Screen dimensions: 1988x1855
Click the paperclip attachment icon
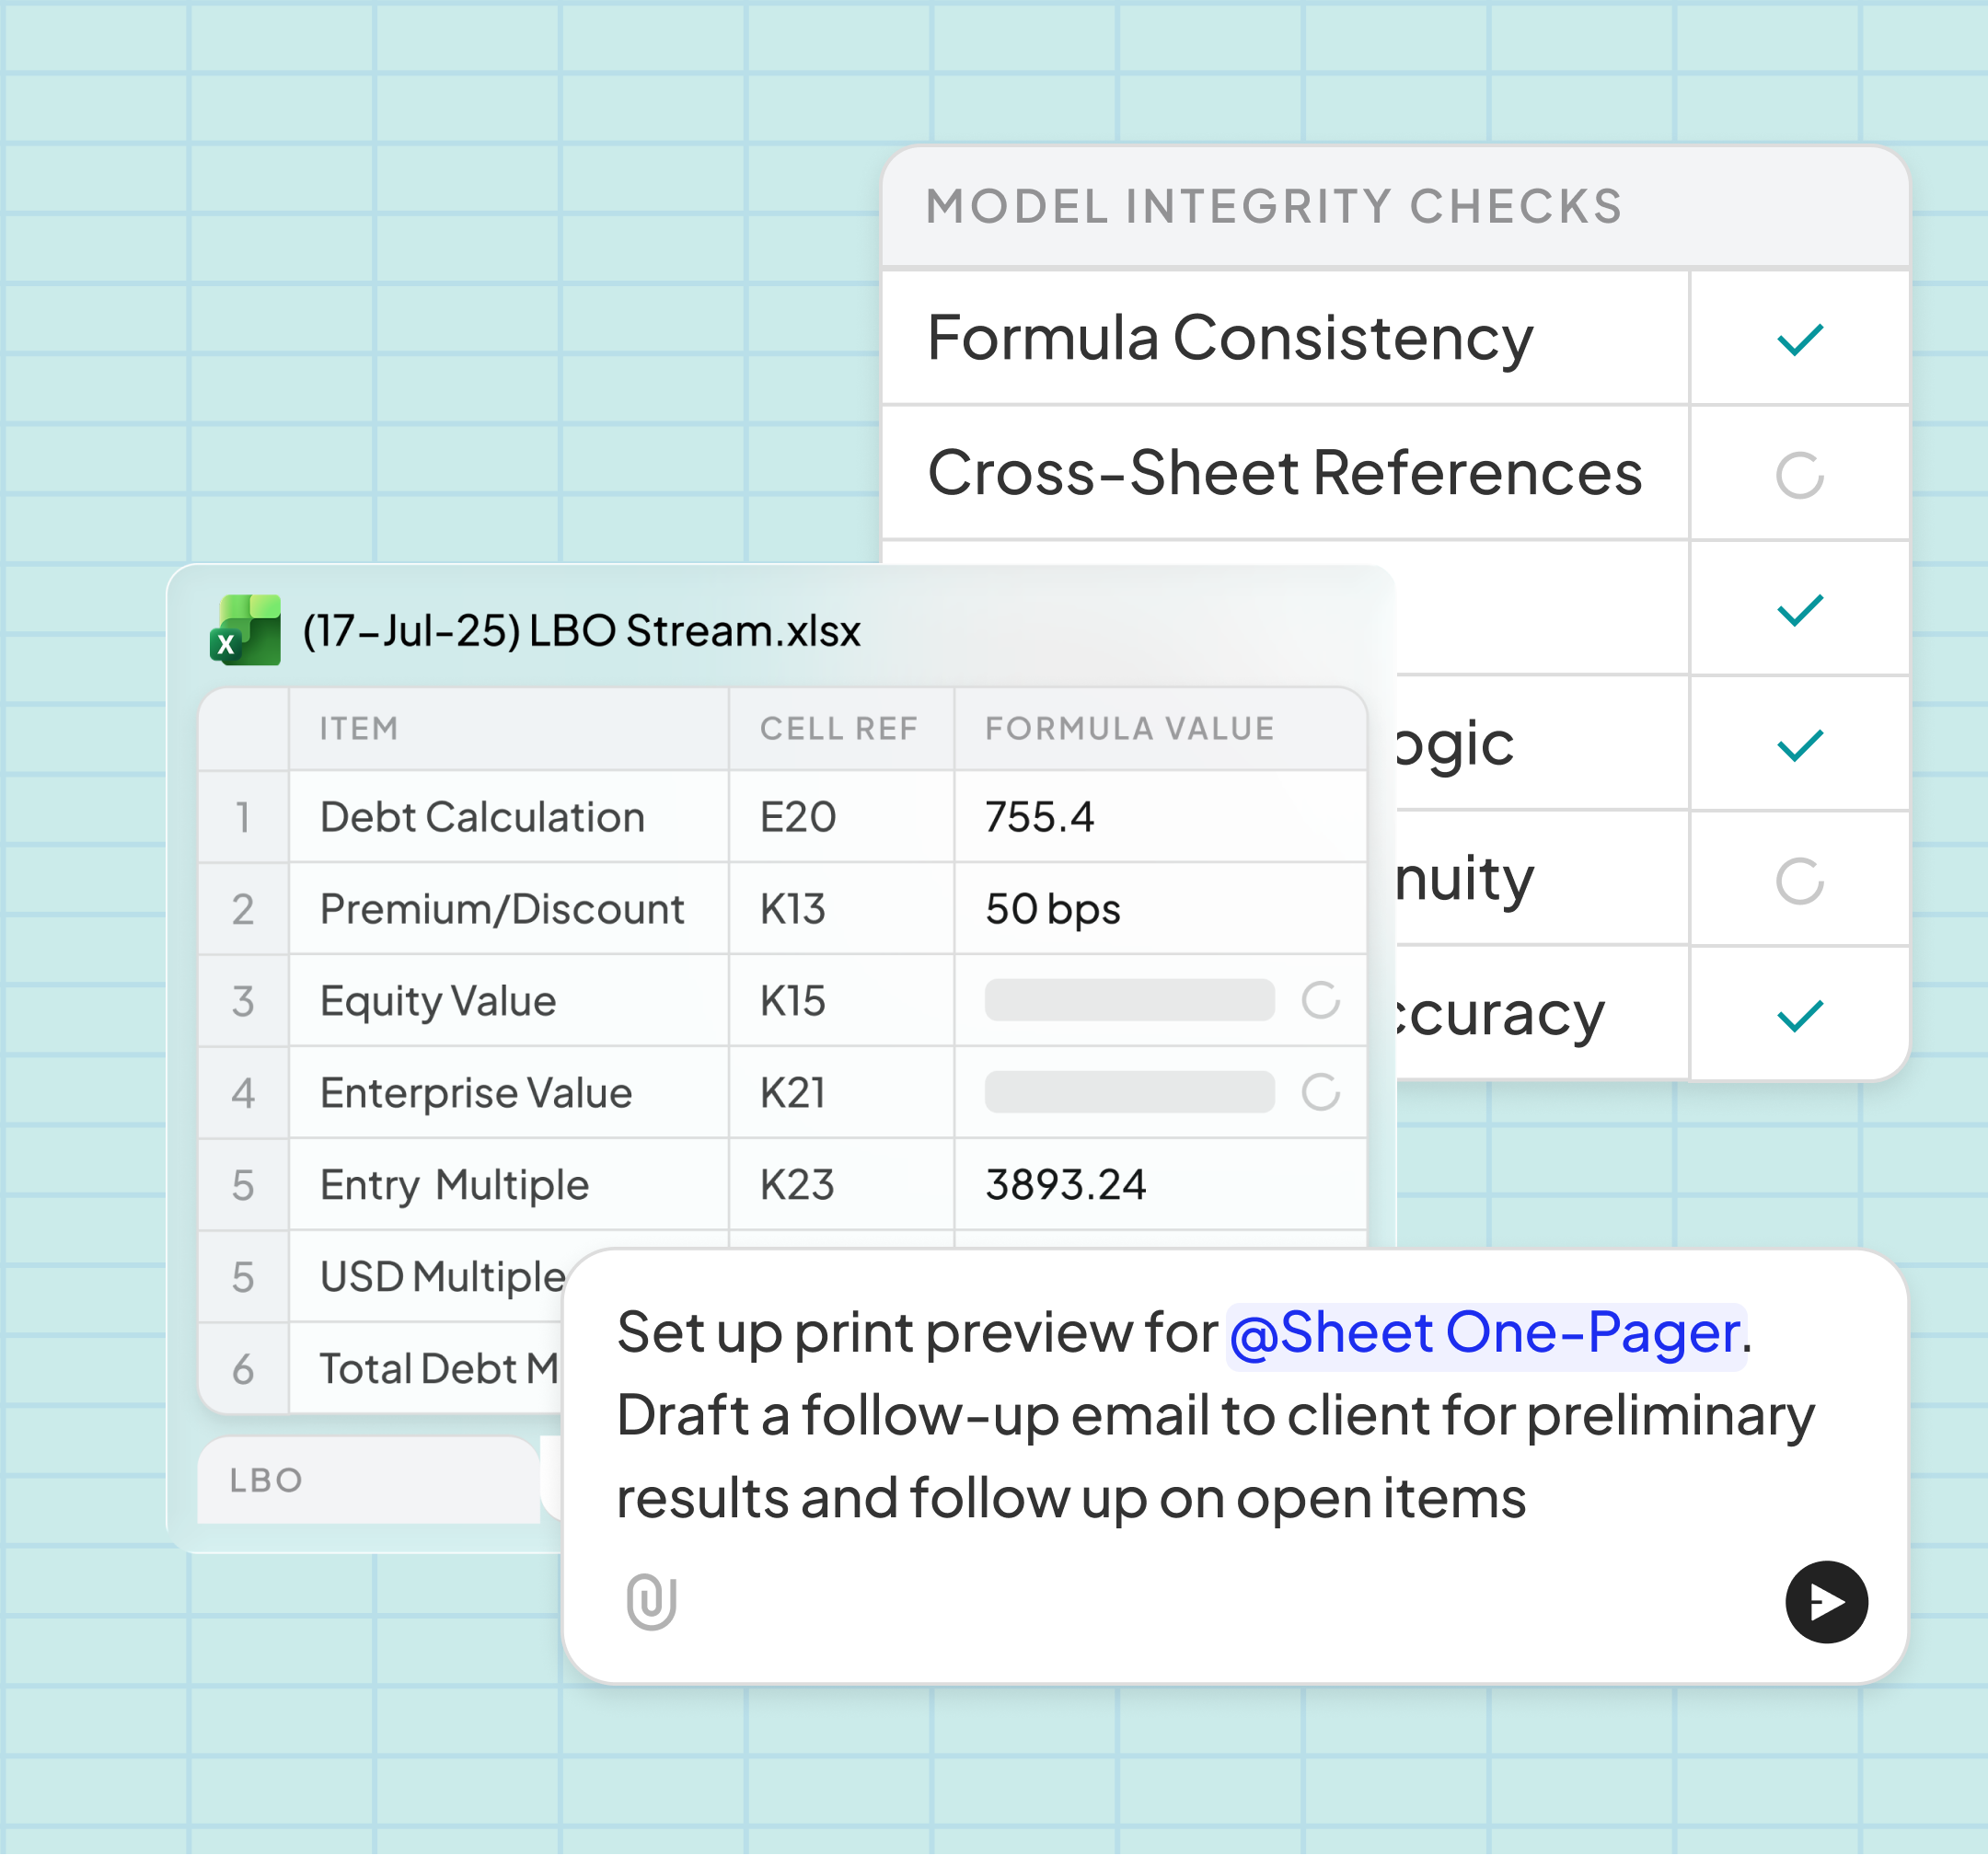651,1601
